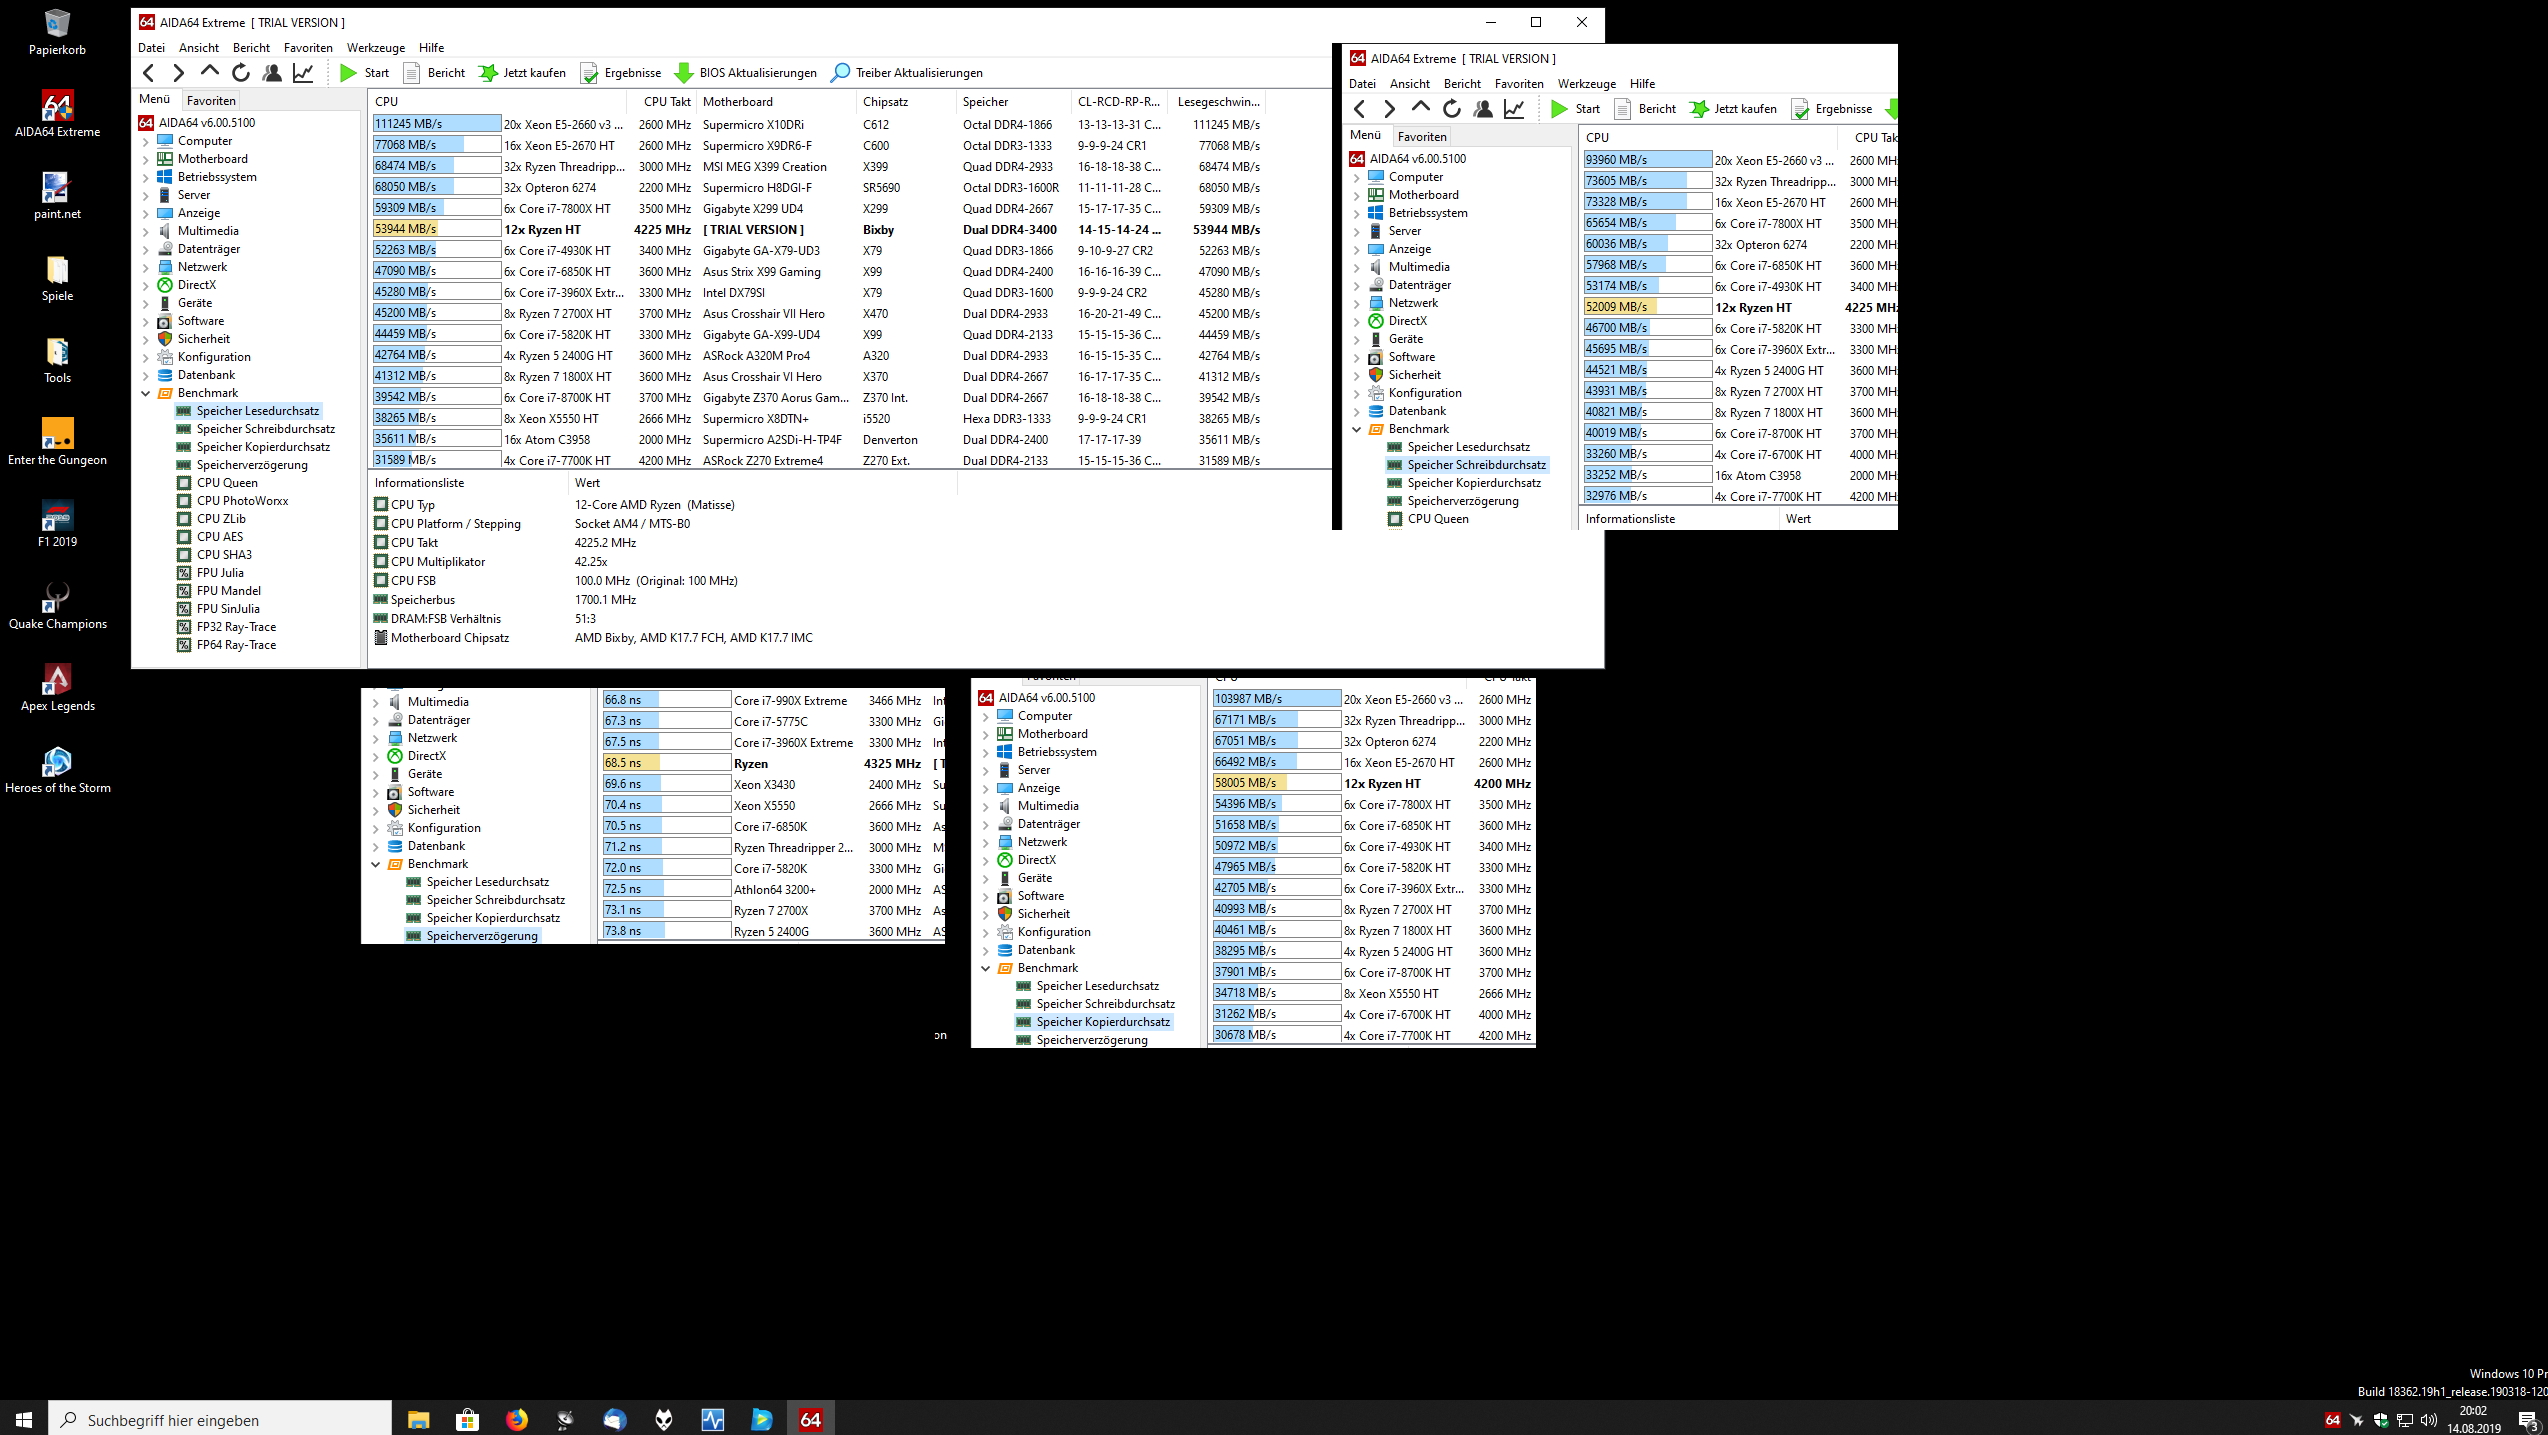Open the Werkzeuge menu in main window
The width and height of the screenshot is (2548, 1435).
(376, 47)
